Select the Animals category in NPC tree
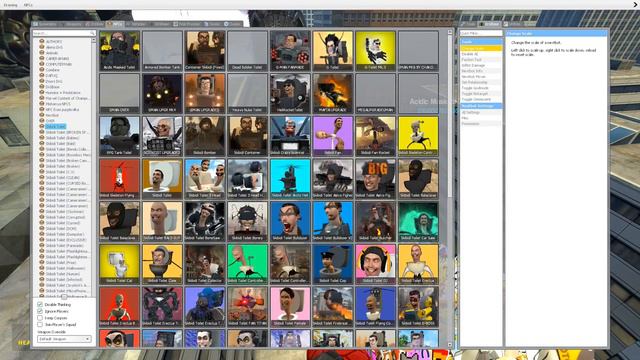The height and width of the screenshot is (360, 640). click(52, 53)
